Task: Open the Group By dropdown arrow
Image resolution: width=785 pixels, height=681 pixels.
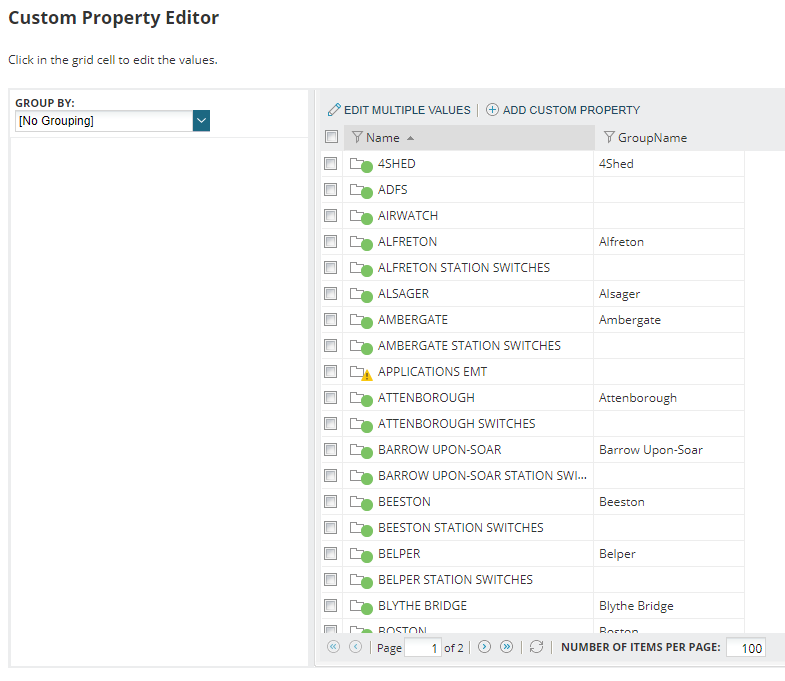Action: coord(201,121)
